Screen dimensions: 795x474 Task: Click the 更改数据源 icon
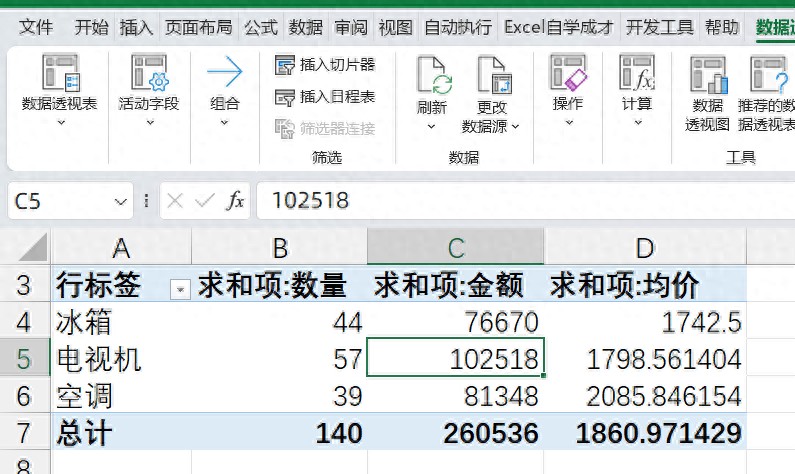coord(492,75)
